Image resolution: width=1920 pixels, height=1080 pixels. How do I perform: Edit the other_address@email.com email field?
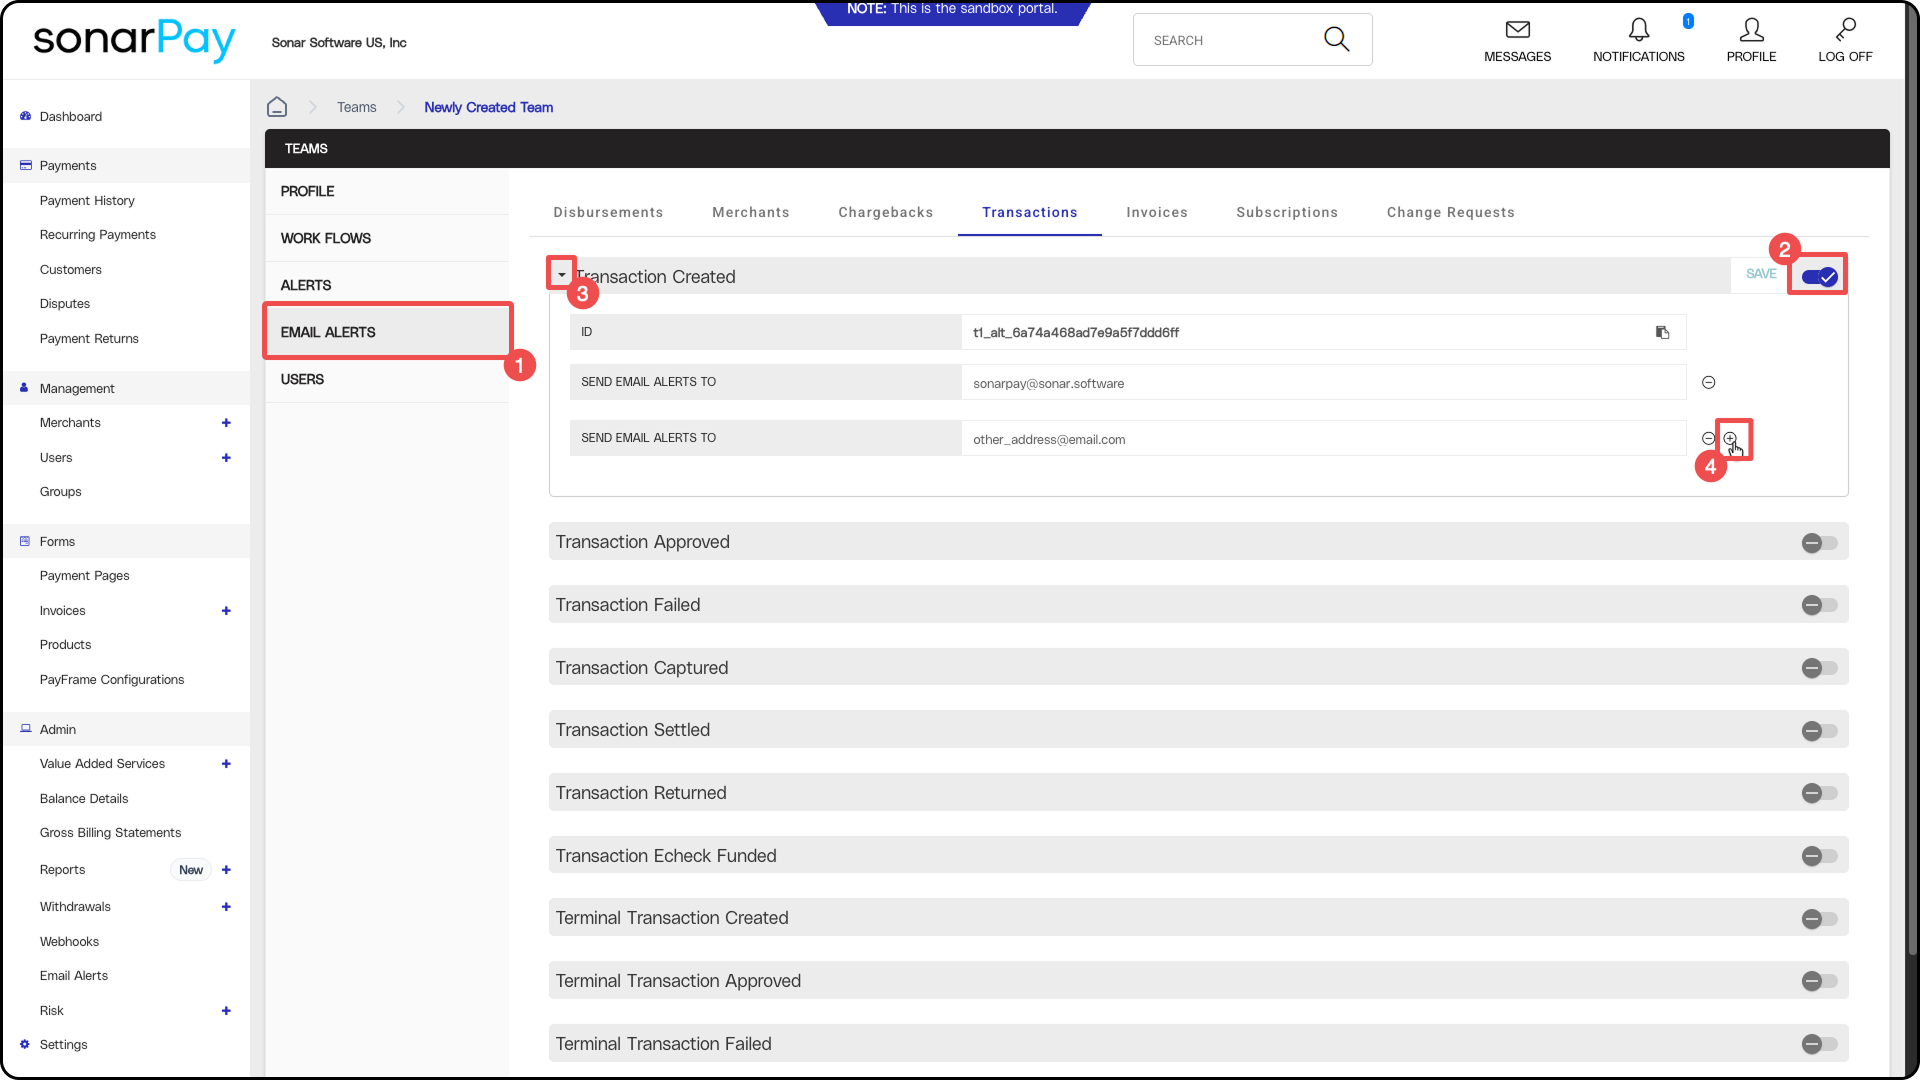click(x=1323, y=439)
